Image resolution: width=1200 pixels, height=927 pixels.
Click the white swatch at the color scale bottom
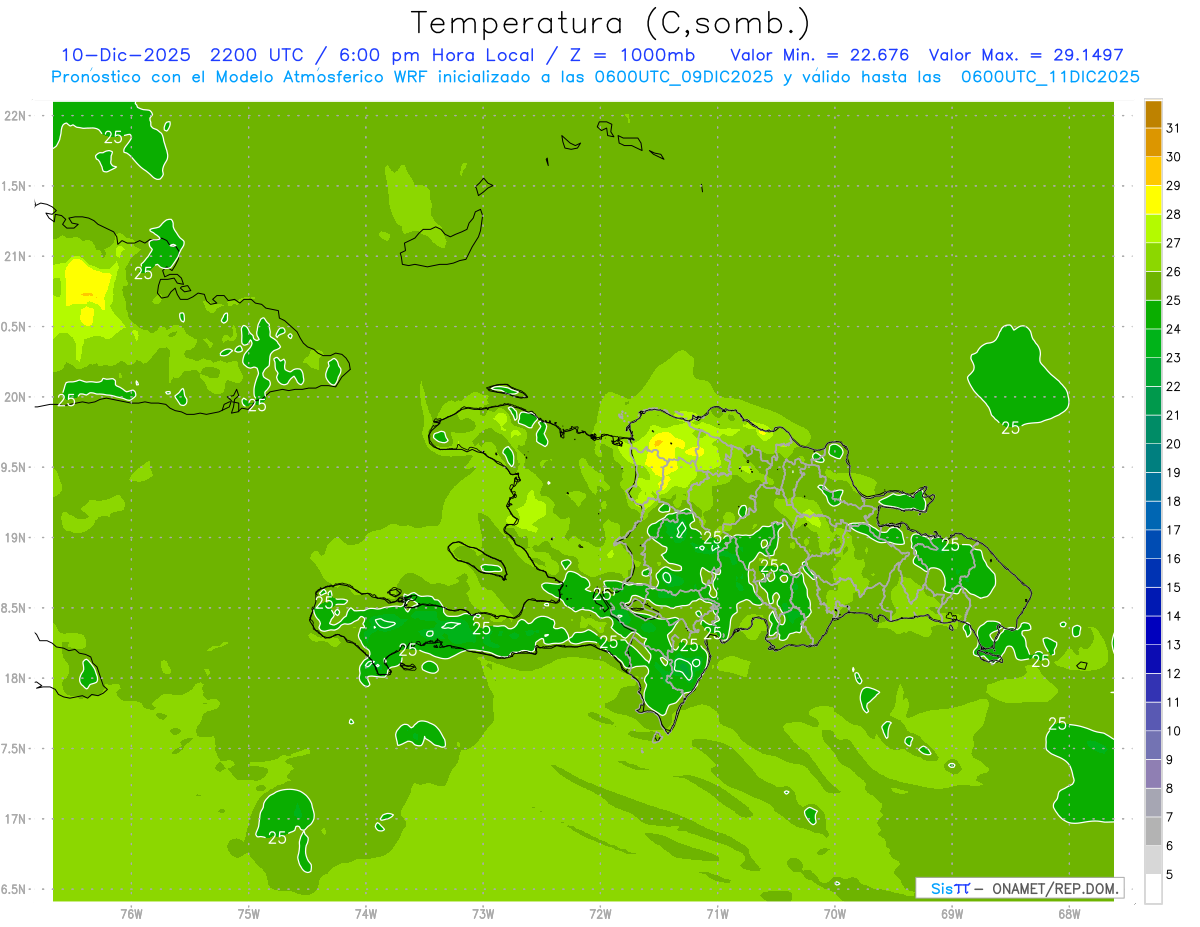point(1153,889)
